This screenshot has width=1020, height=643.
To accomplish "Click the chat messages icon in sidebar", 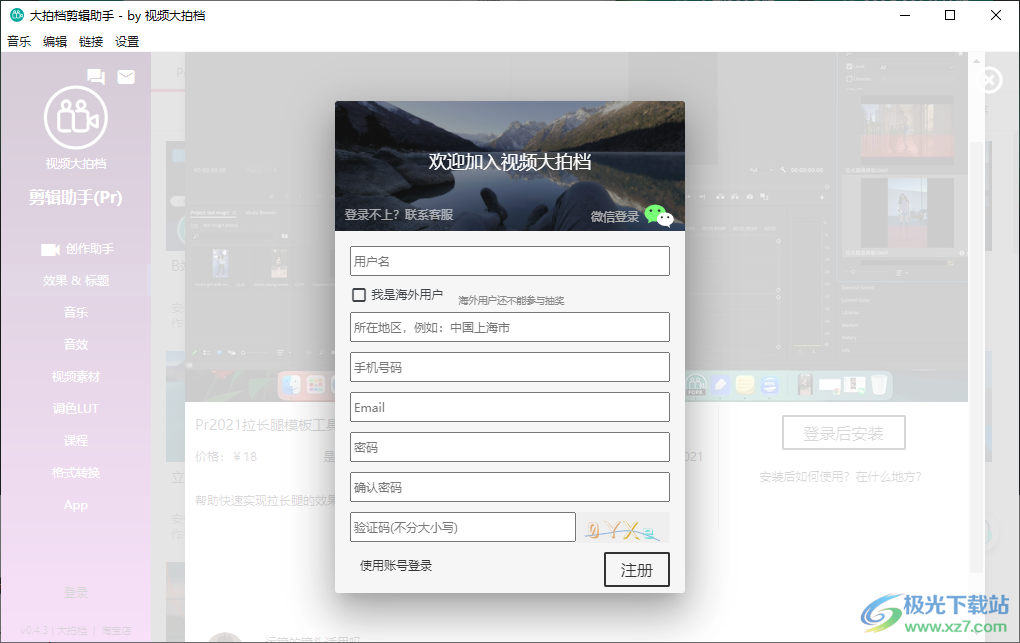I will (x=96, y=77).
